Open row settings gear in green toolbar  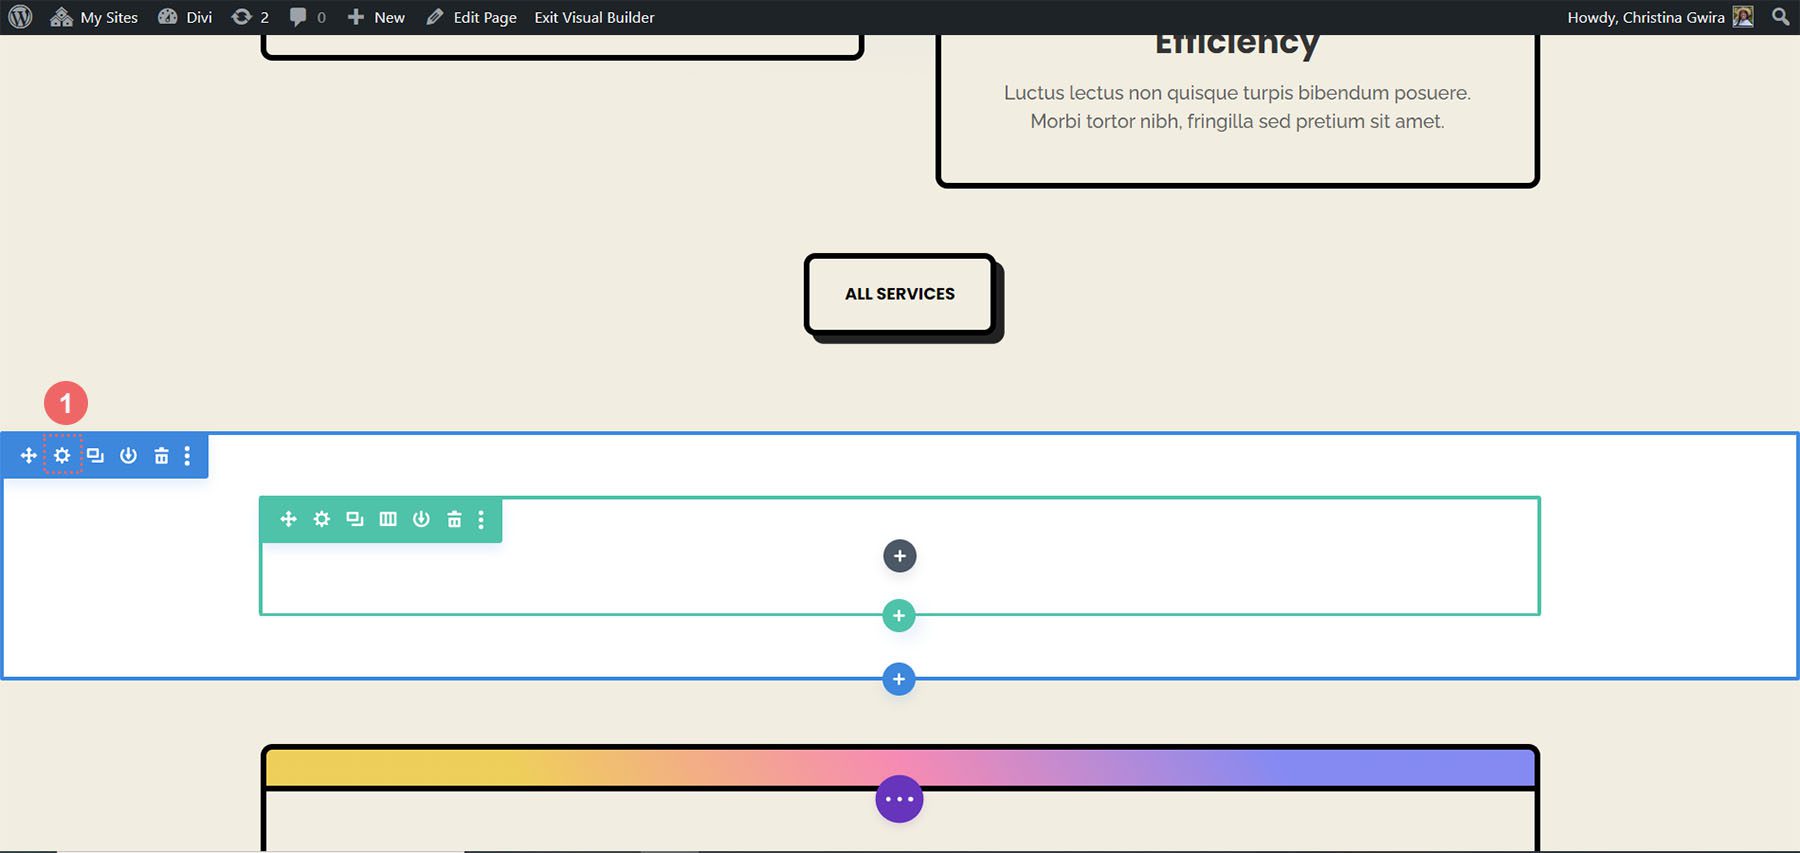[321, 519]
